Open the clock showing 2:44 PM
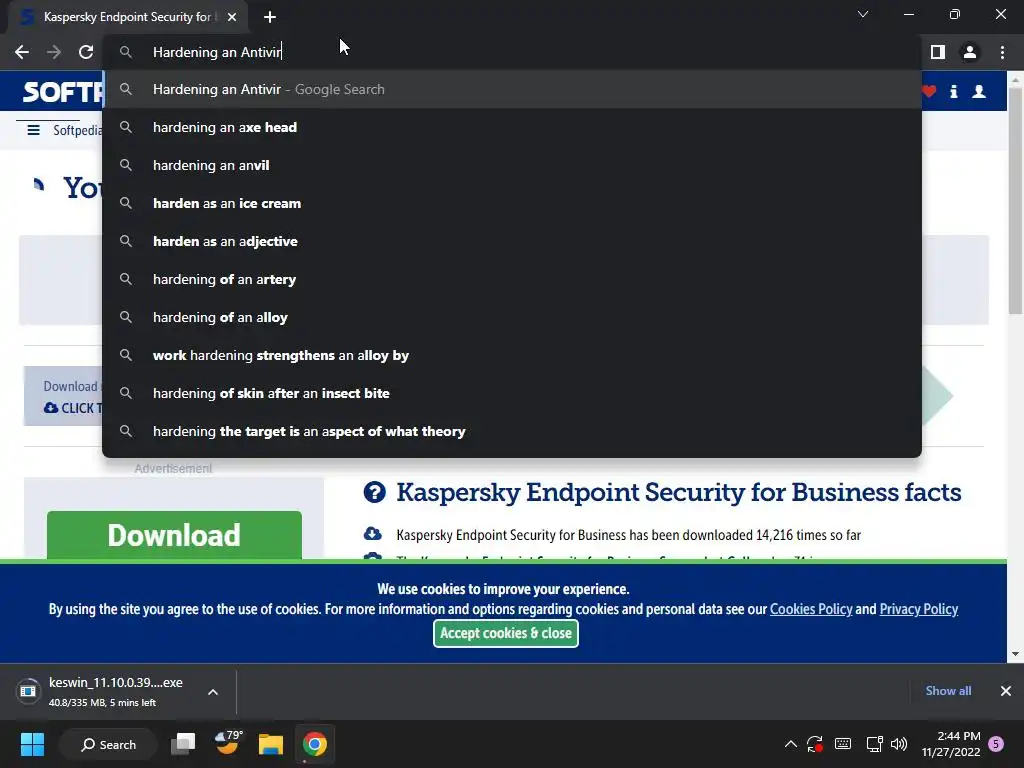The height and width of the screenshot is (768, 1024). (x=951, y=744)
